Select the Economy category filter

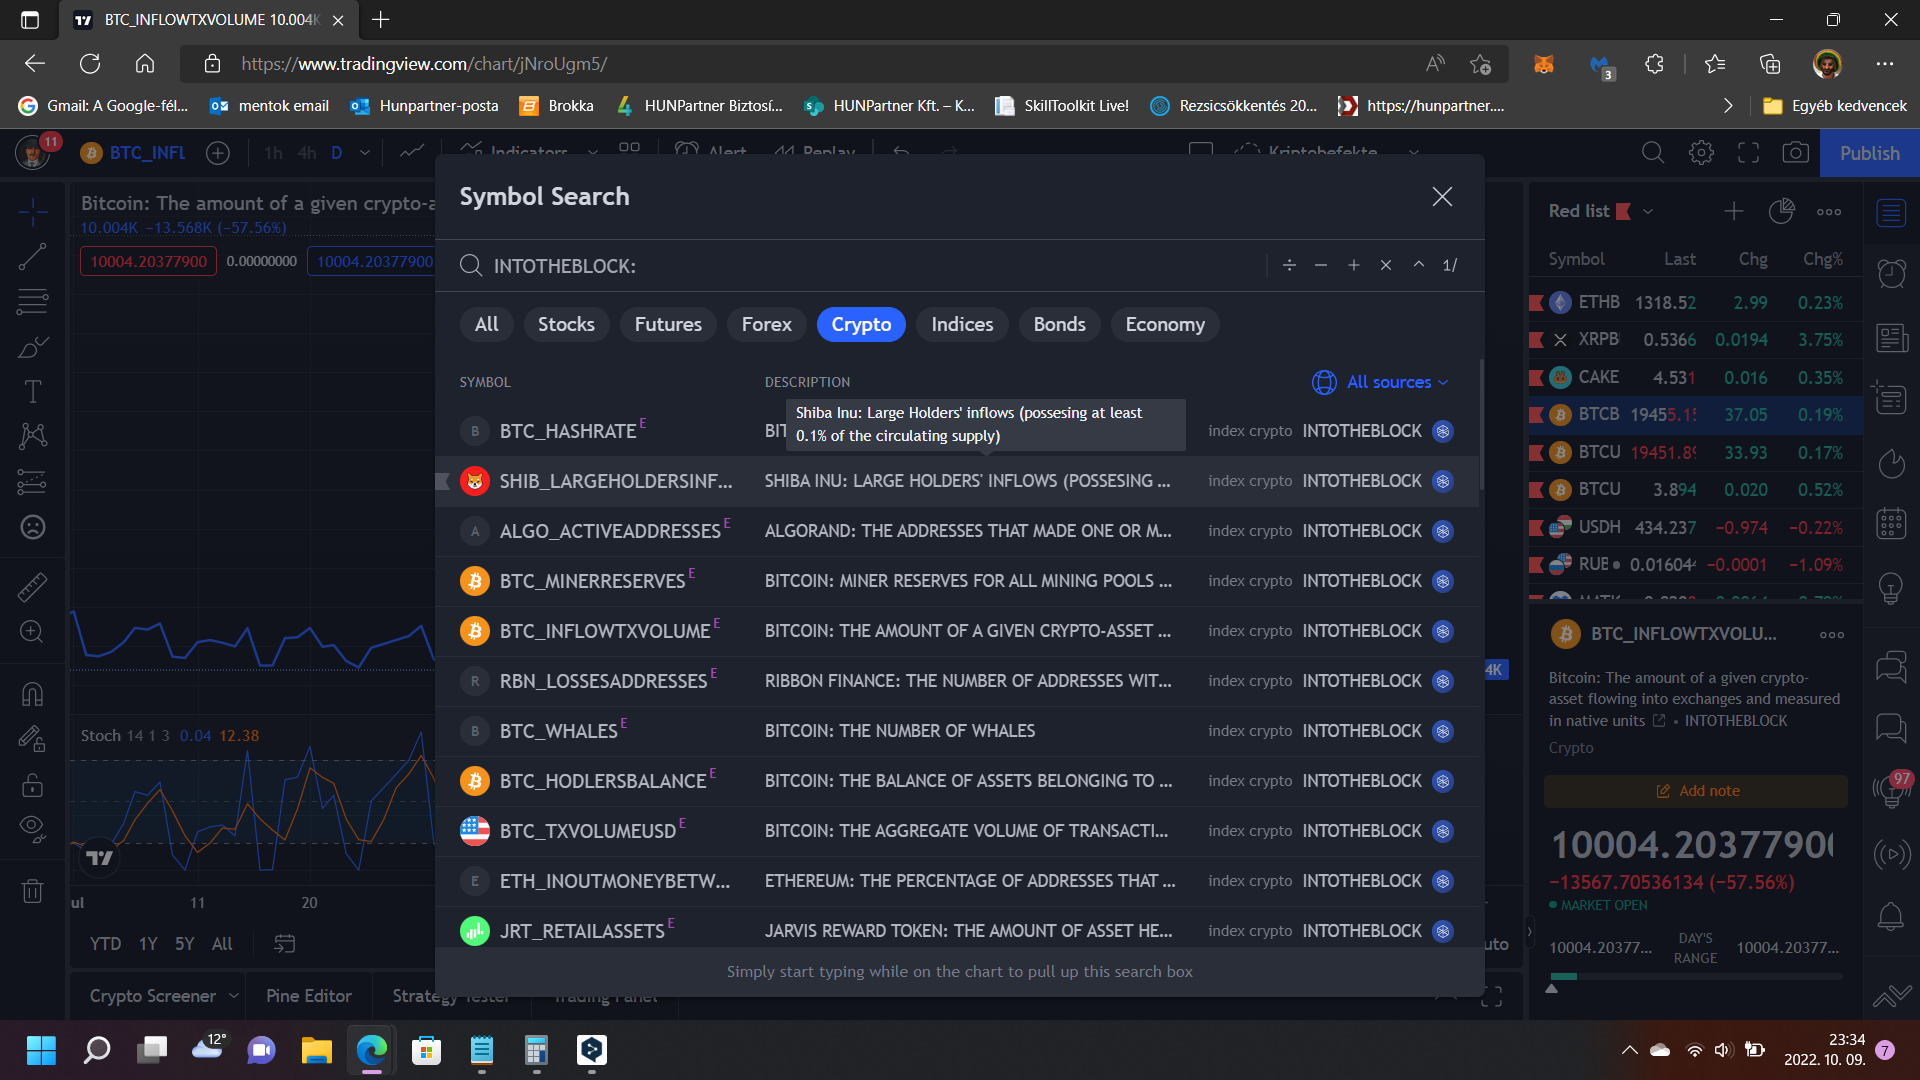tap(1165, 325)
